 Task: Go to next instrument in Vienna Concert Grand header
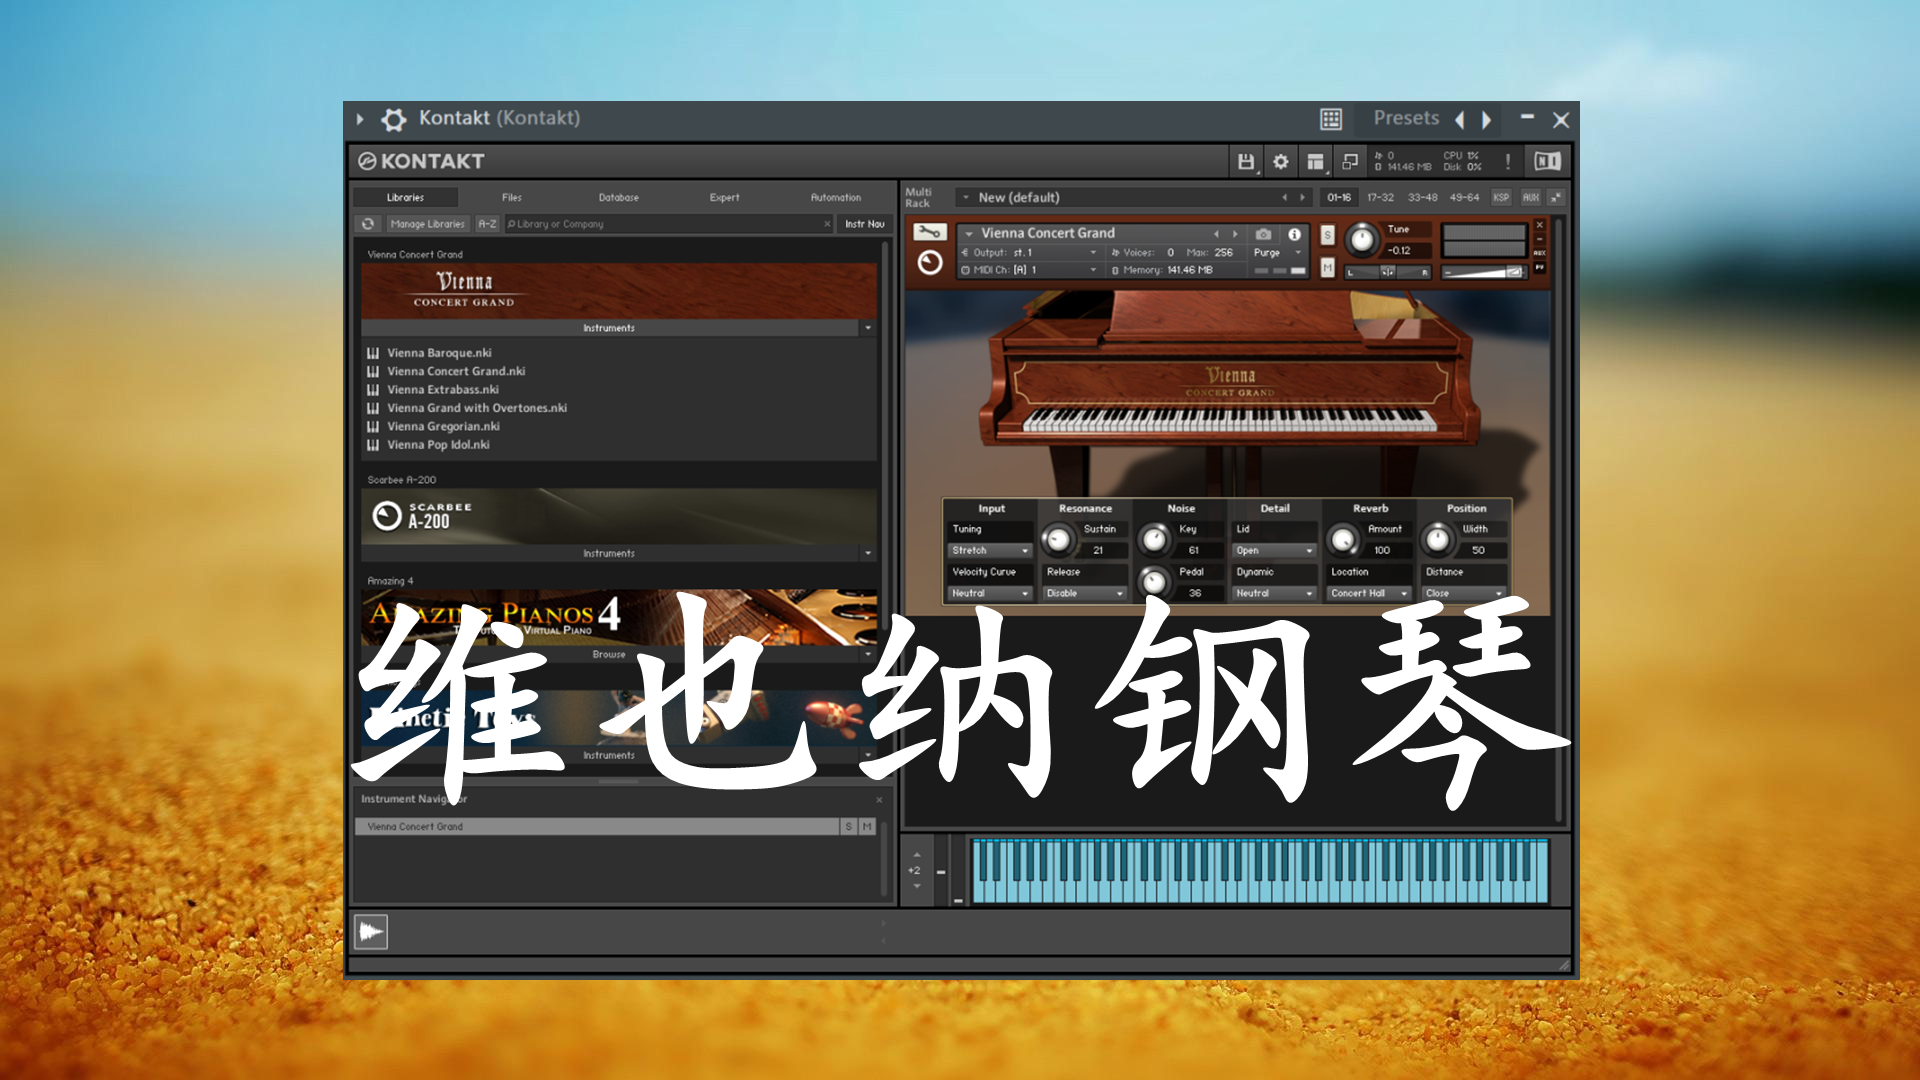point(1236,234)
